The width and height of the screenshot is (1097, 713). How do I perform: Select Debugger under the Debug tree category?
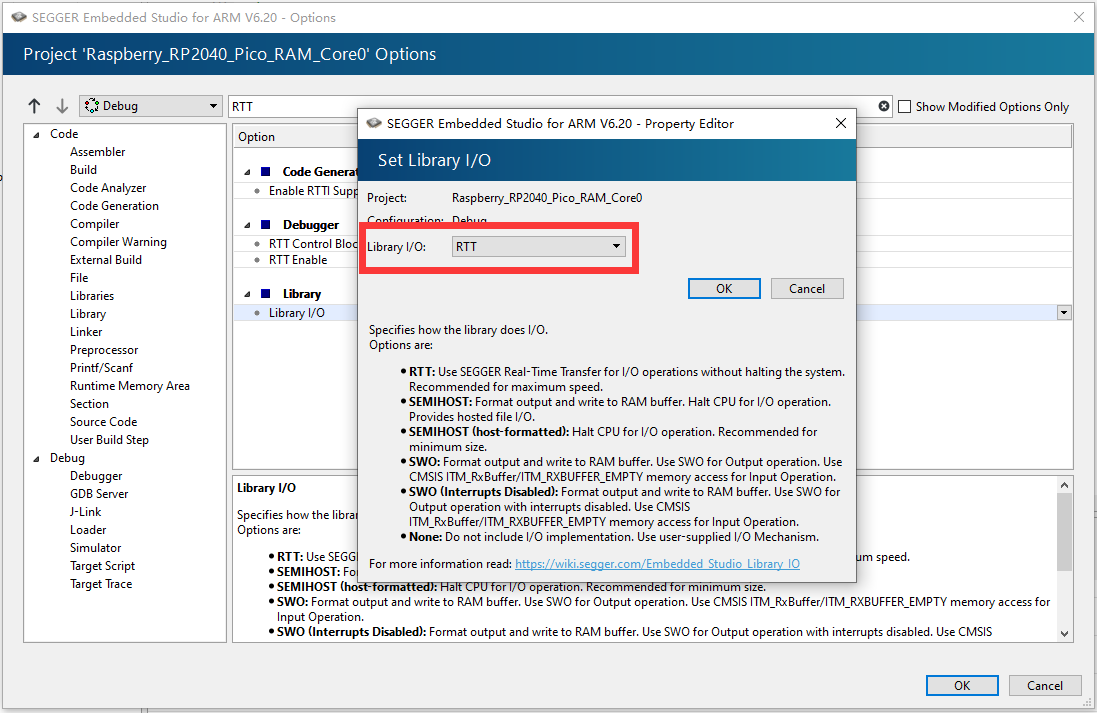click(96, 476)
